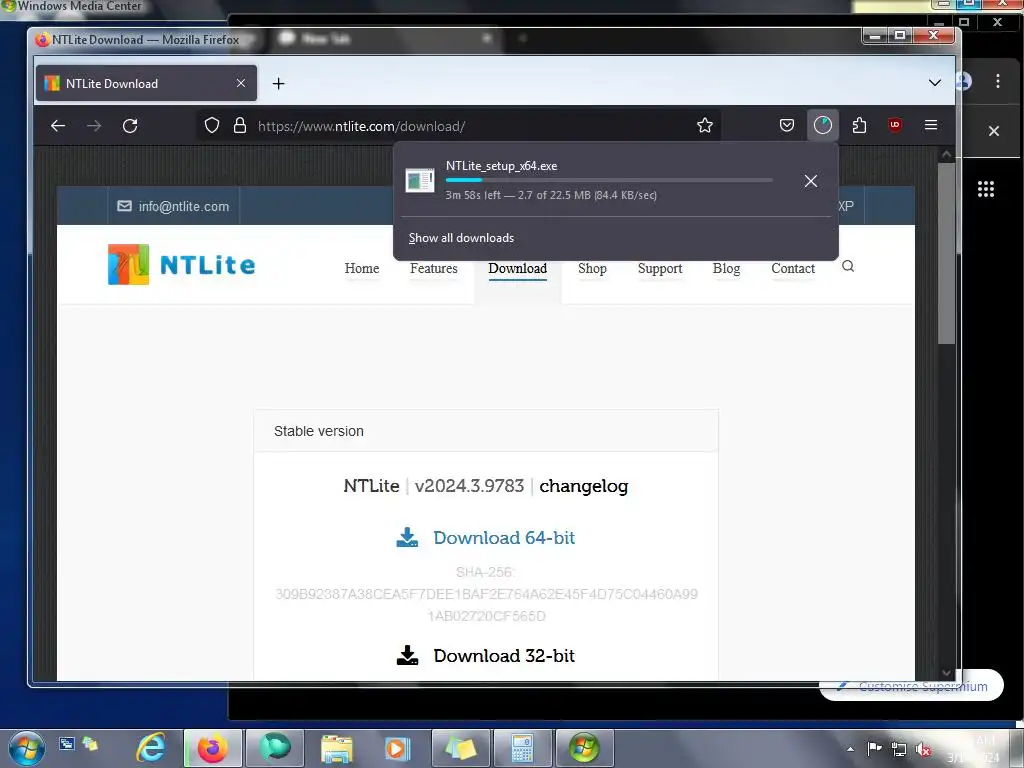This screenshot has width=1024, height=768.
Task: Open the tracking protection shield icon
Action: (212, 125)
